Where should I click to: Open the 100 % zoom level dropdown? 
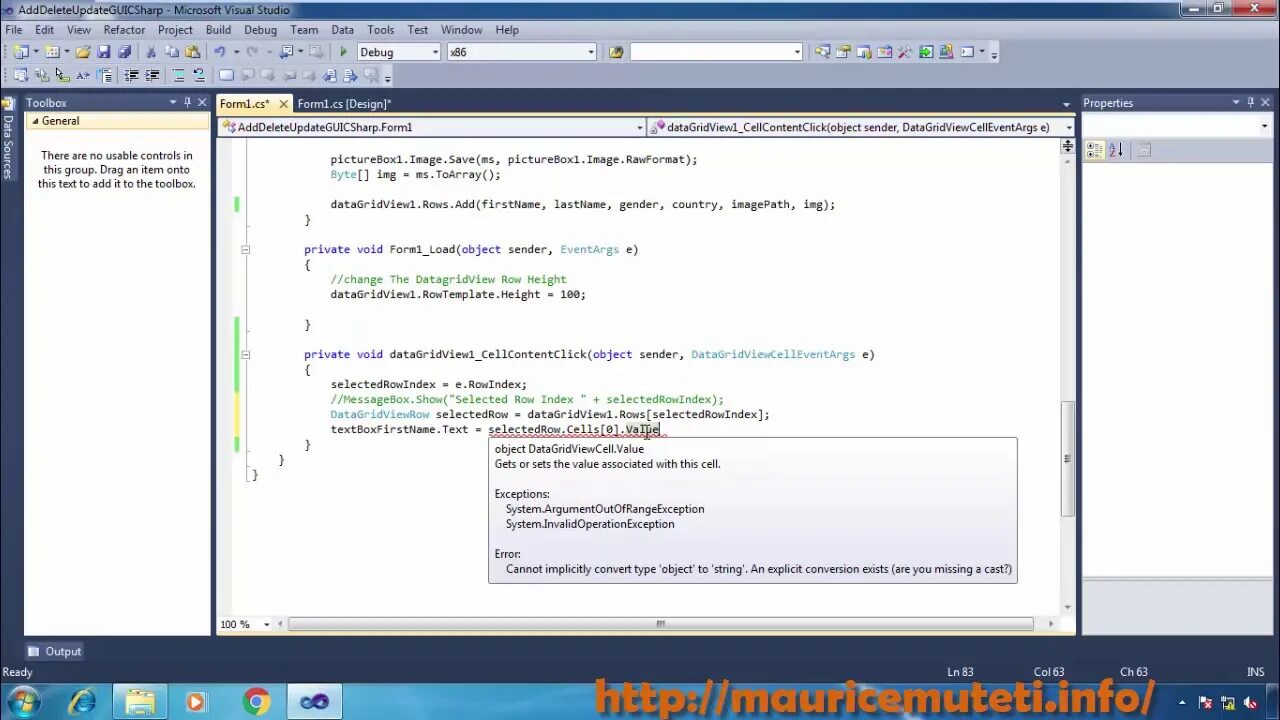pos(266,624)
